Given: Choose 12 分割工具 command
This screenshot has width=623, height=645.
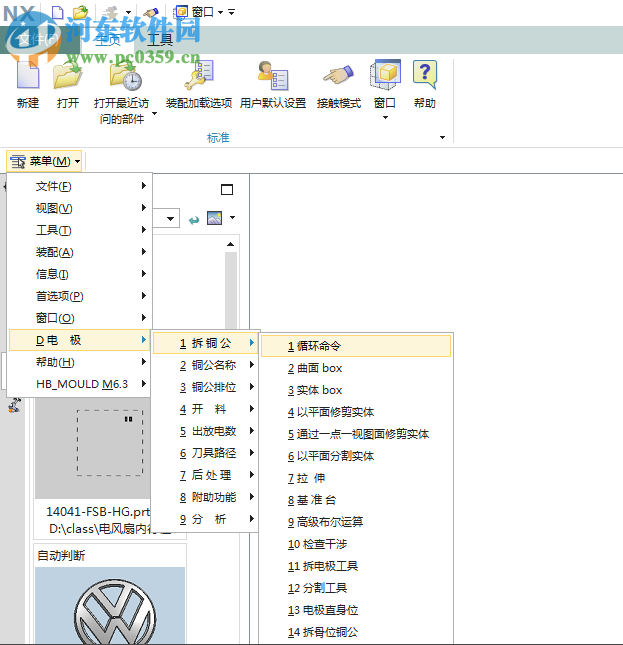Looking at the screenshot, I should point(356,588).
